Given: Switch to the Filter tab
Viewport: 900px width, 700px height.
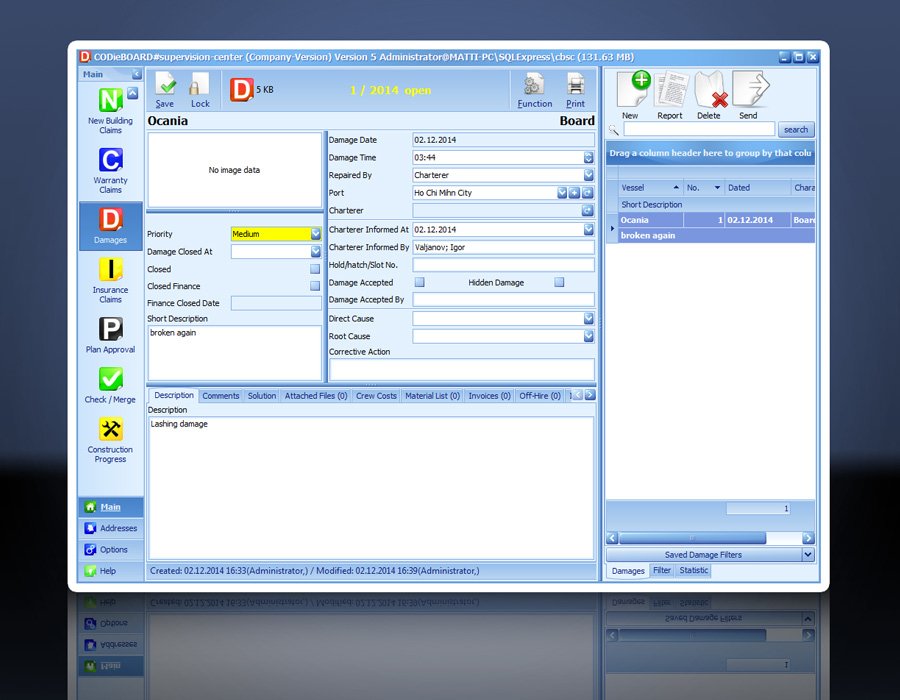Looking at the screenshot, I should click(662, 570).
